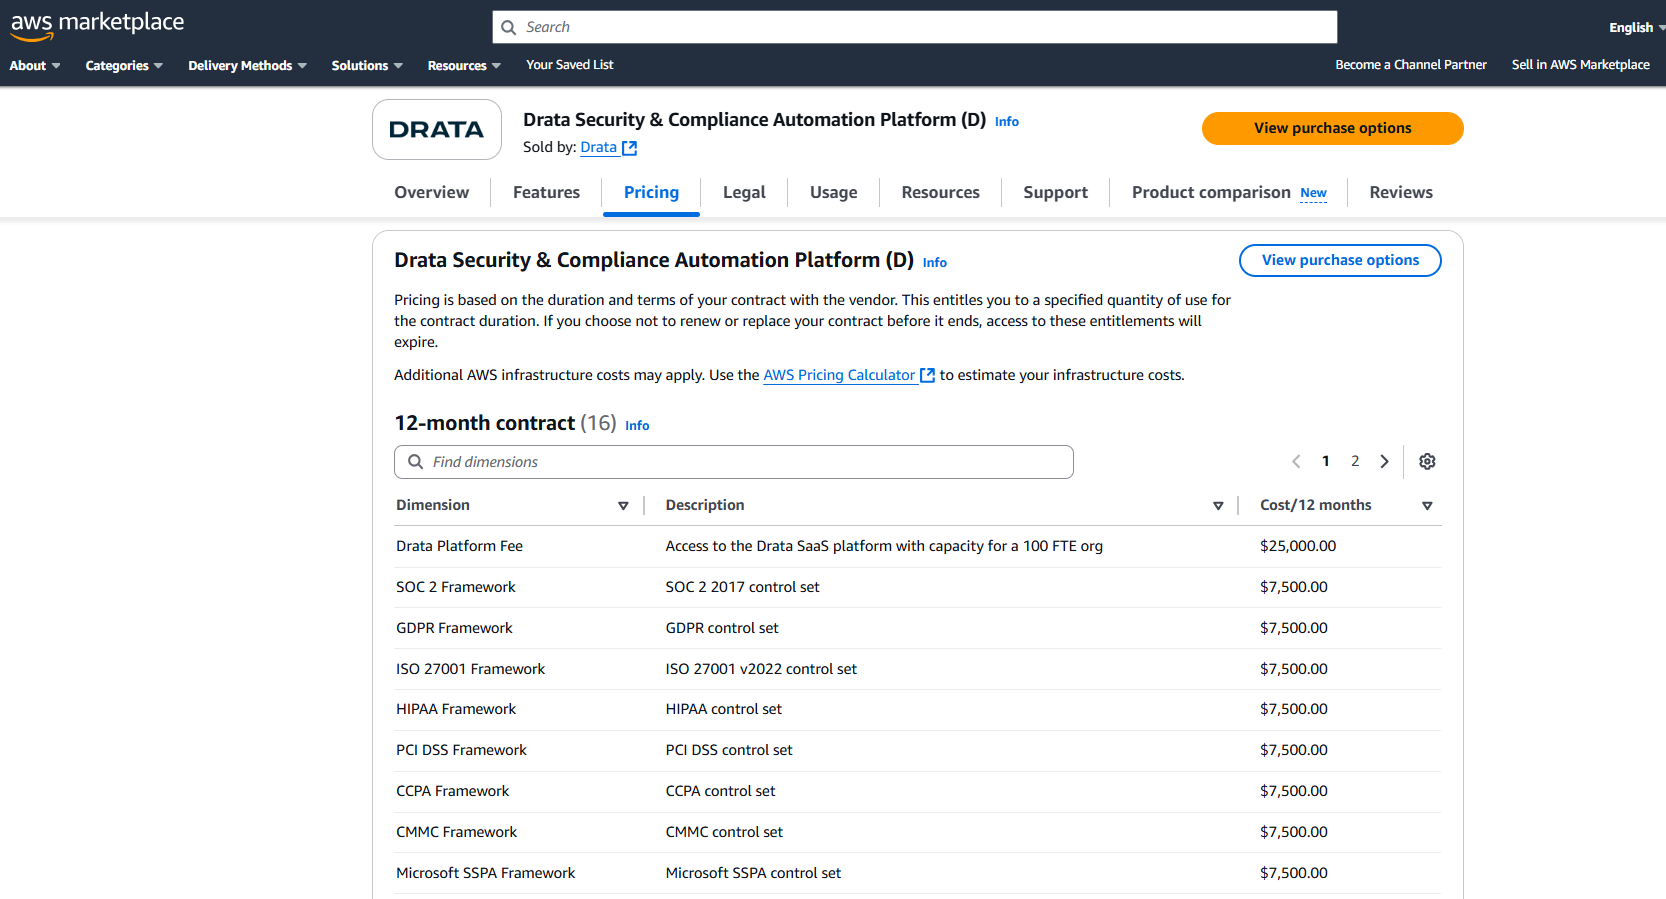1666x899 pixels.
Task: Click the Microsoft SSPA Framework cell
Action: pyautogui.click(x=485, y=873)
